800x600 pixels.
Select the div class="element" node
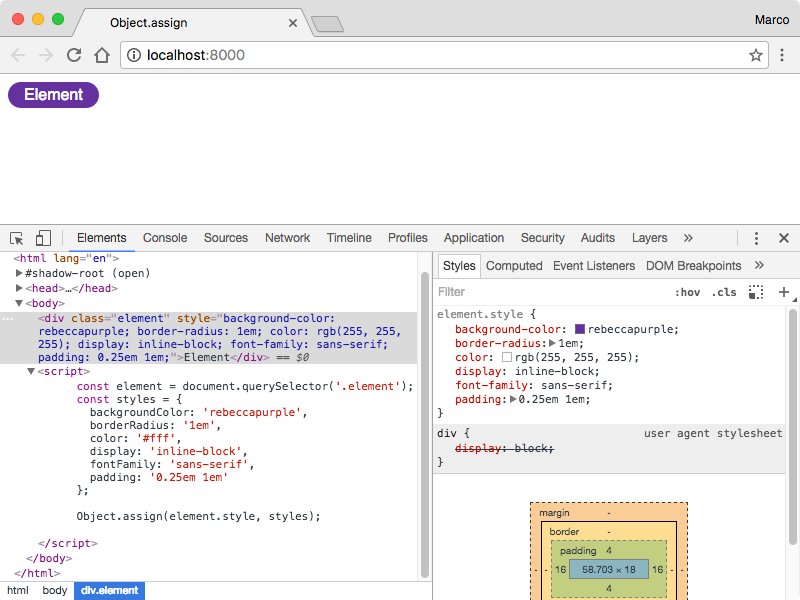click(x=209, y=338)
